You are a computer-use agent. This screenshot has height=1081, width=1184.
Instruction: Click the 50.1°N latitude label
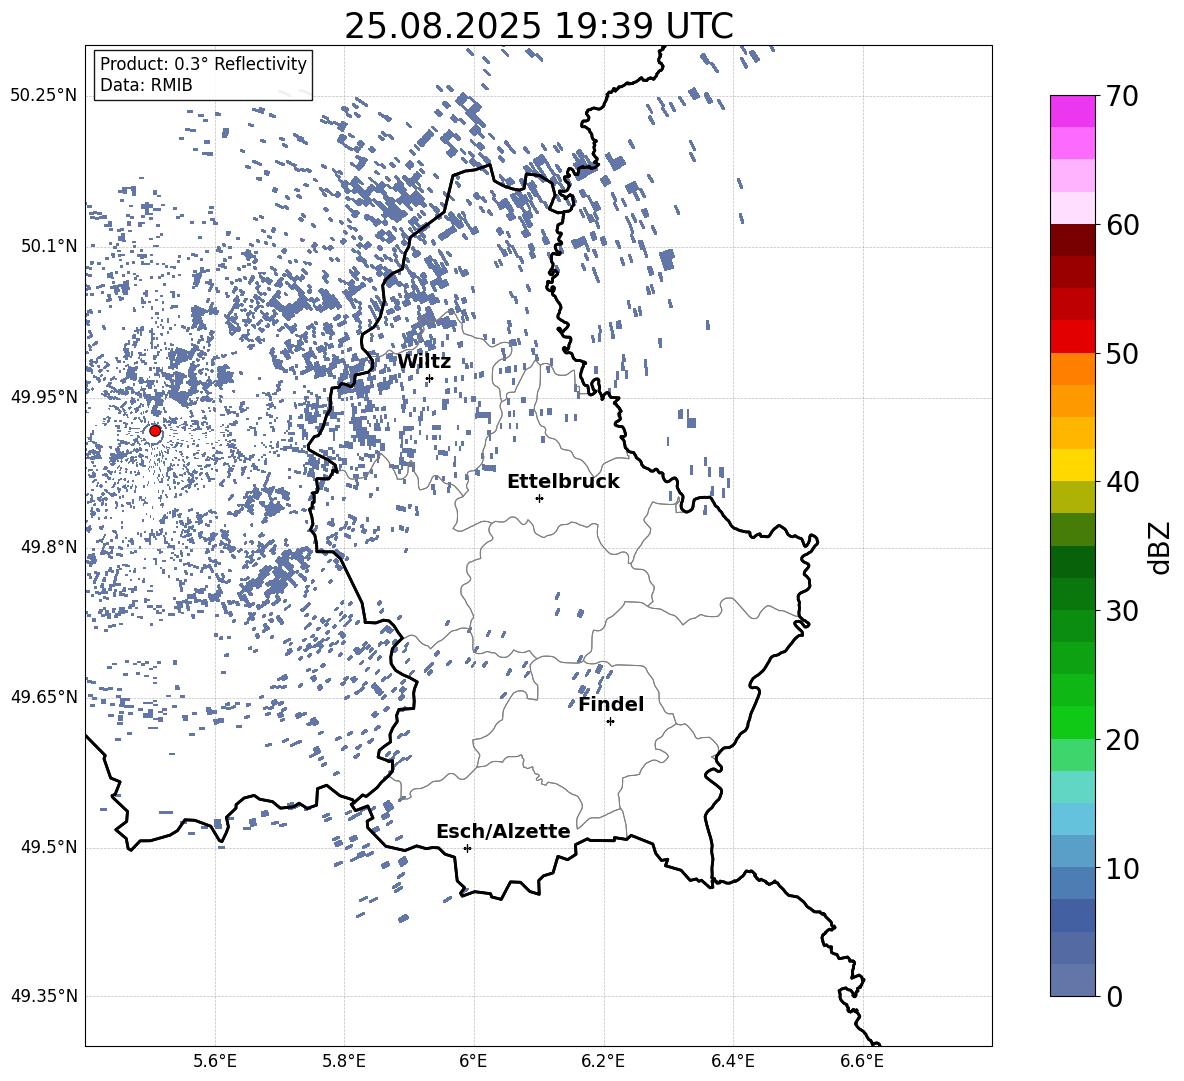click(49, 246)
